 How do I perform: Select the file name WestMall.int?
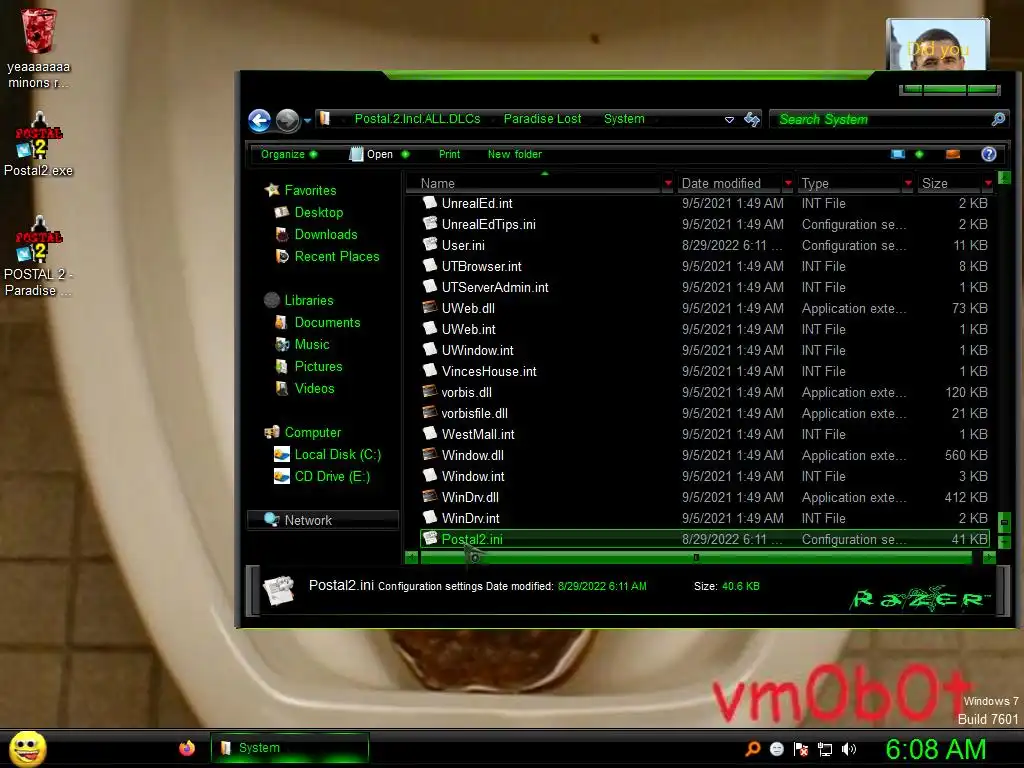coord(477,434)
